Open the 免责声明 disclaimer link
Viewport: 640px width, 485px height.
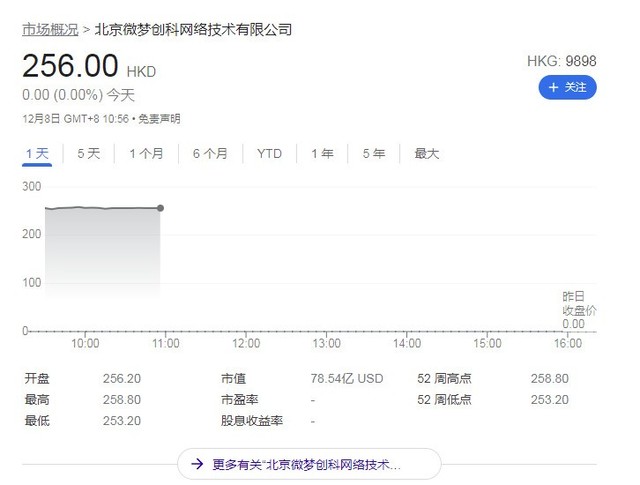coord(159,119)
